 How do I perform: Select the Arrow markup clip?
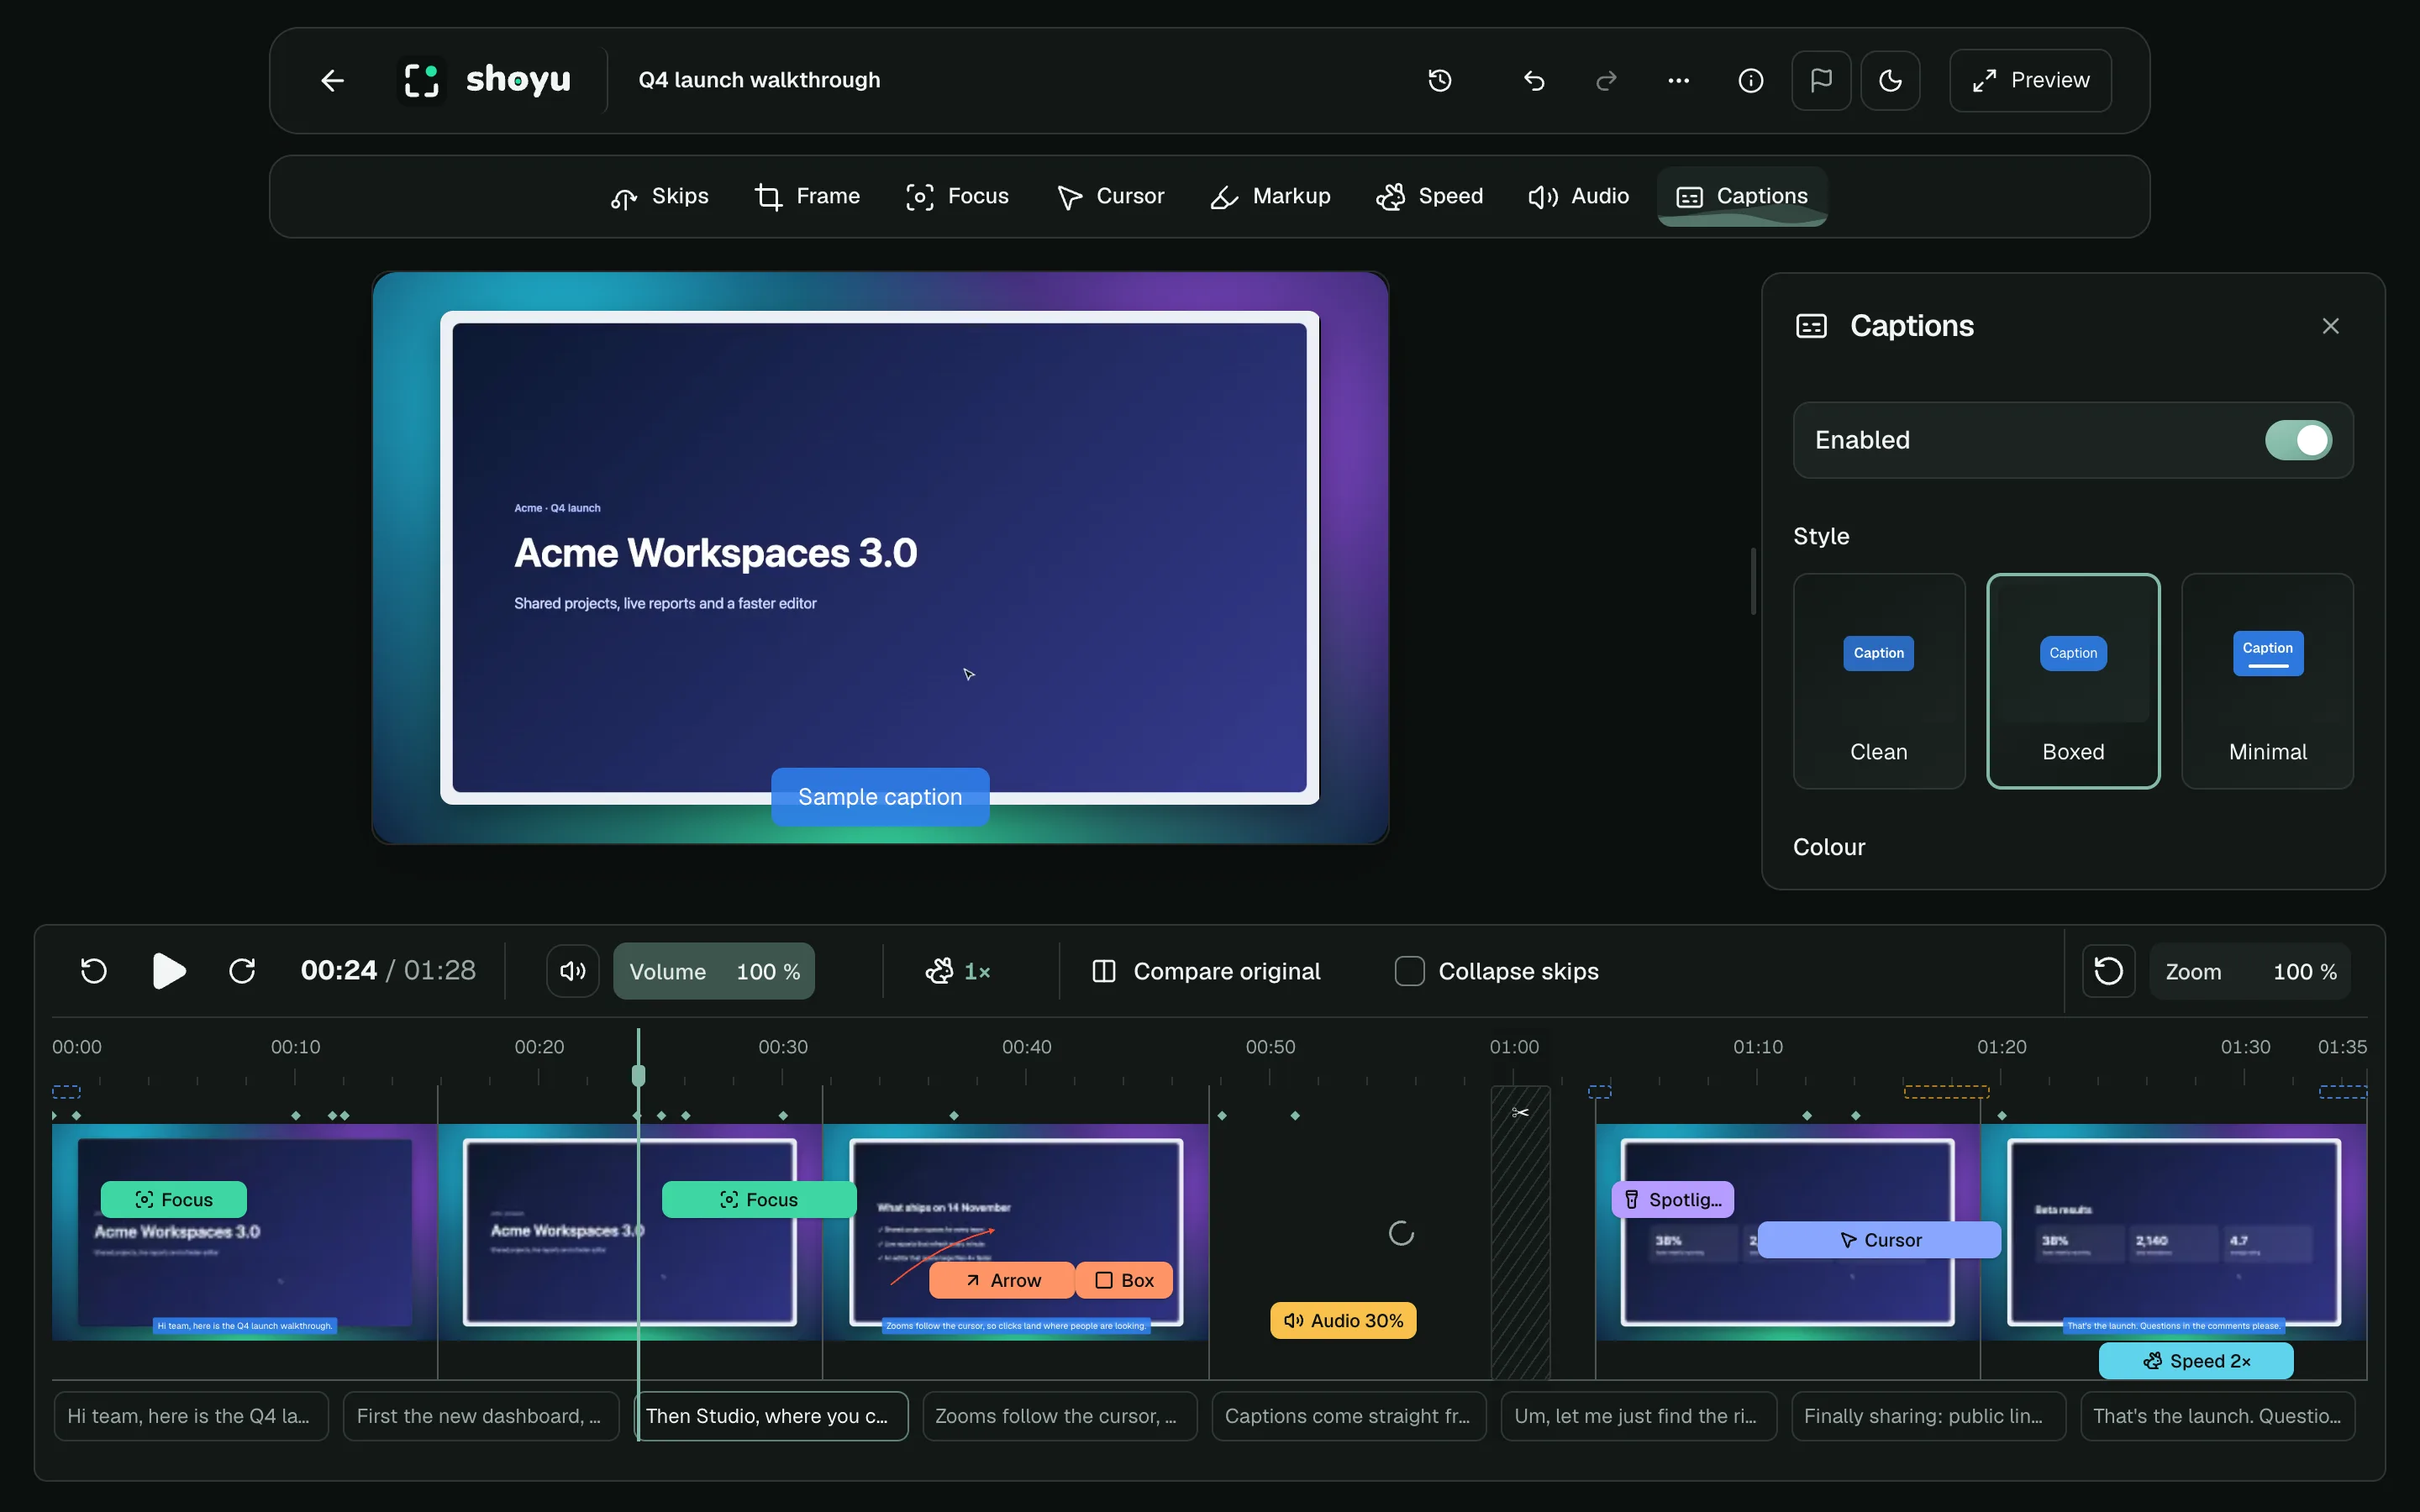pos(1001,1280)
